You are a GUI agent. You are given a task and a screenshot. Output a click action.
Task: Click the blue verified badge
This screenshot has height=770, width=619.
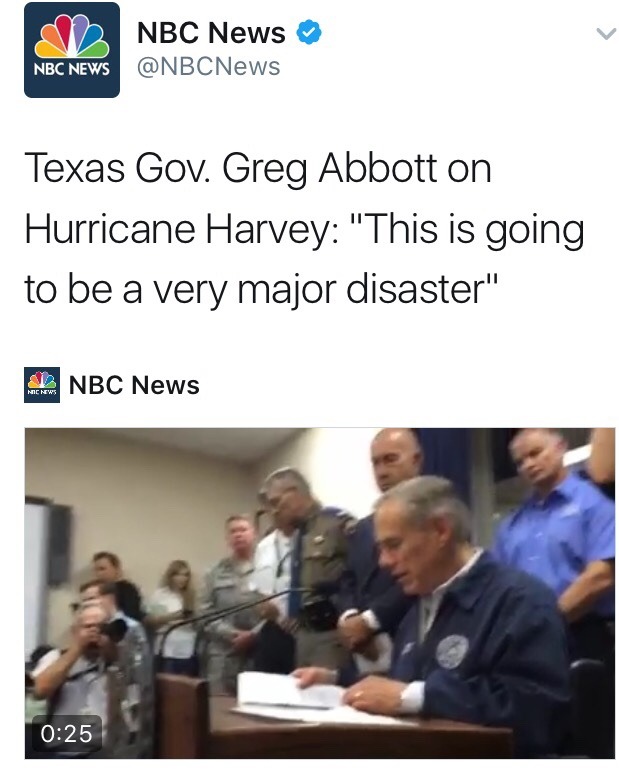coord(309,32)
